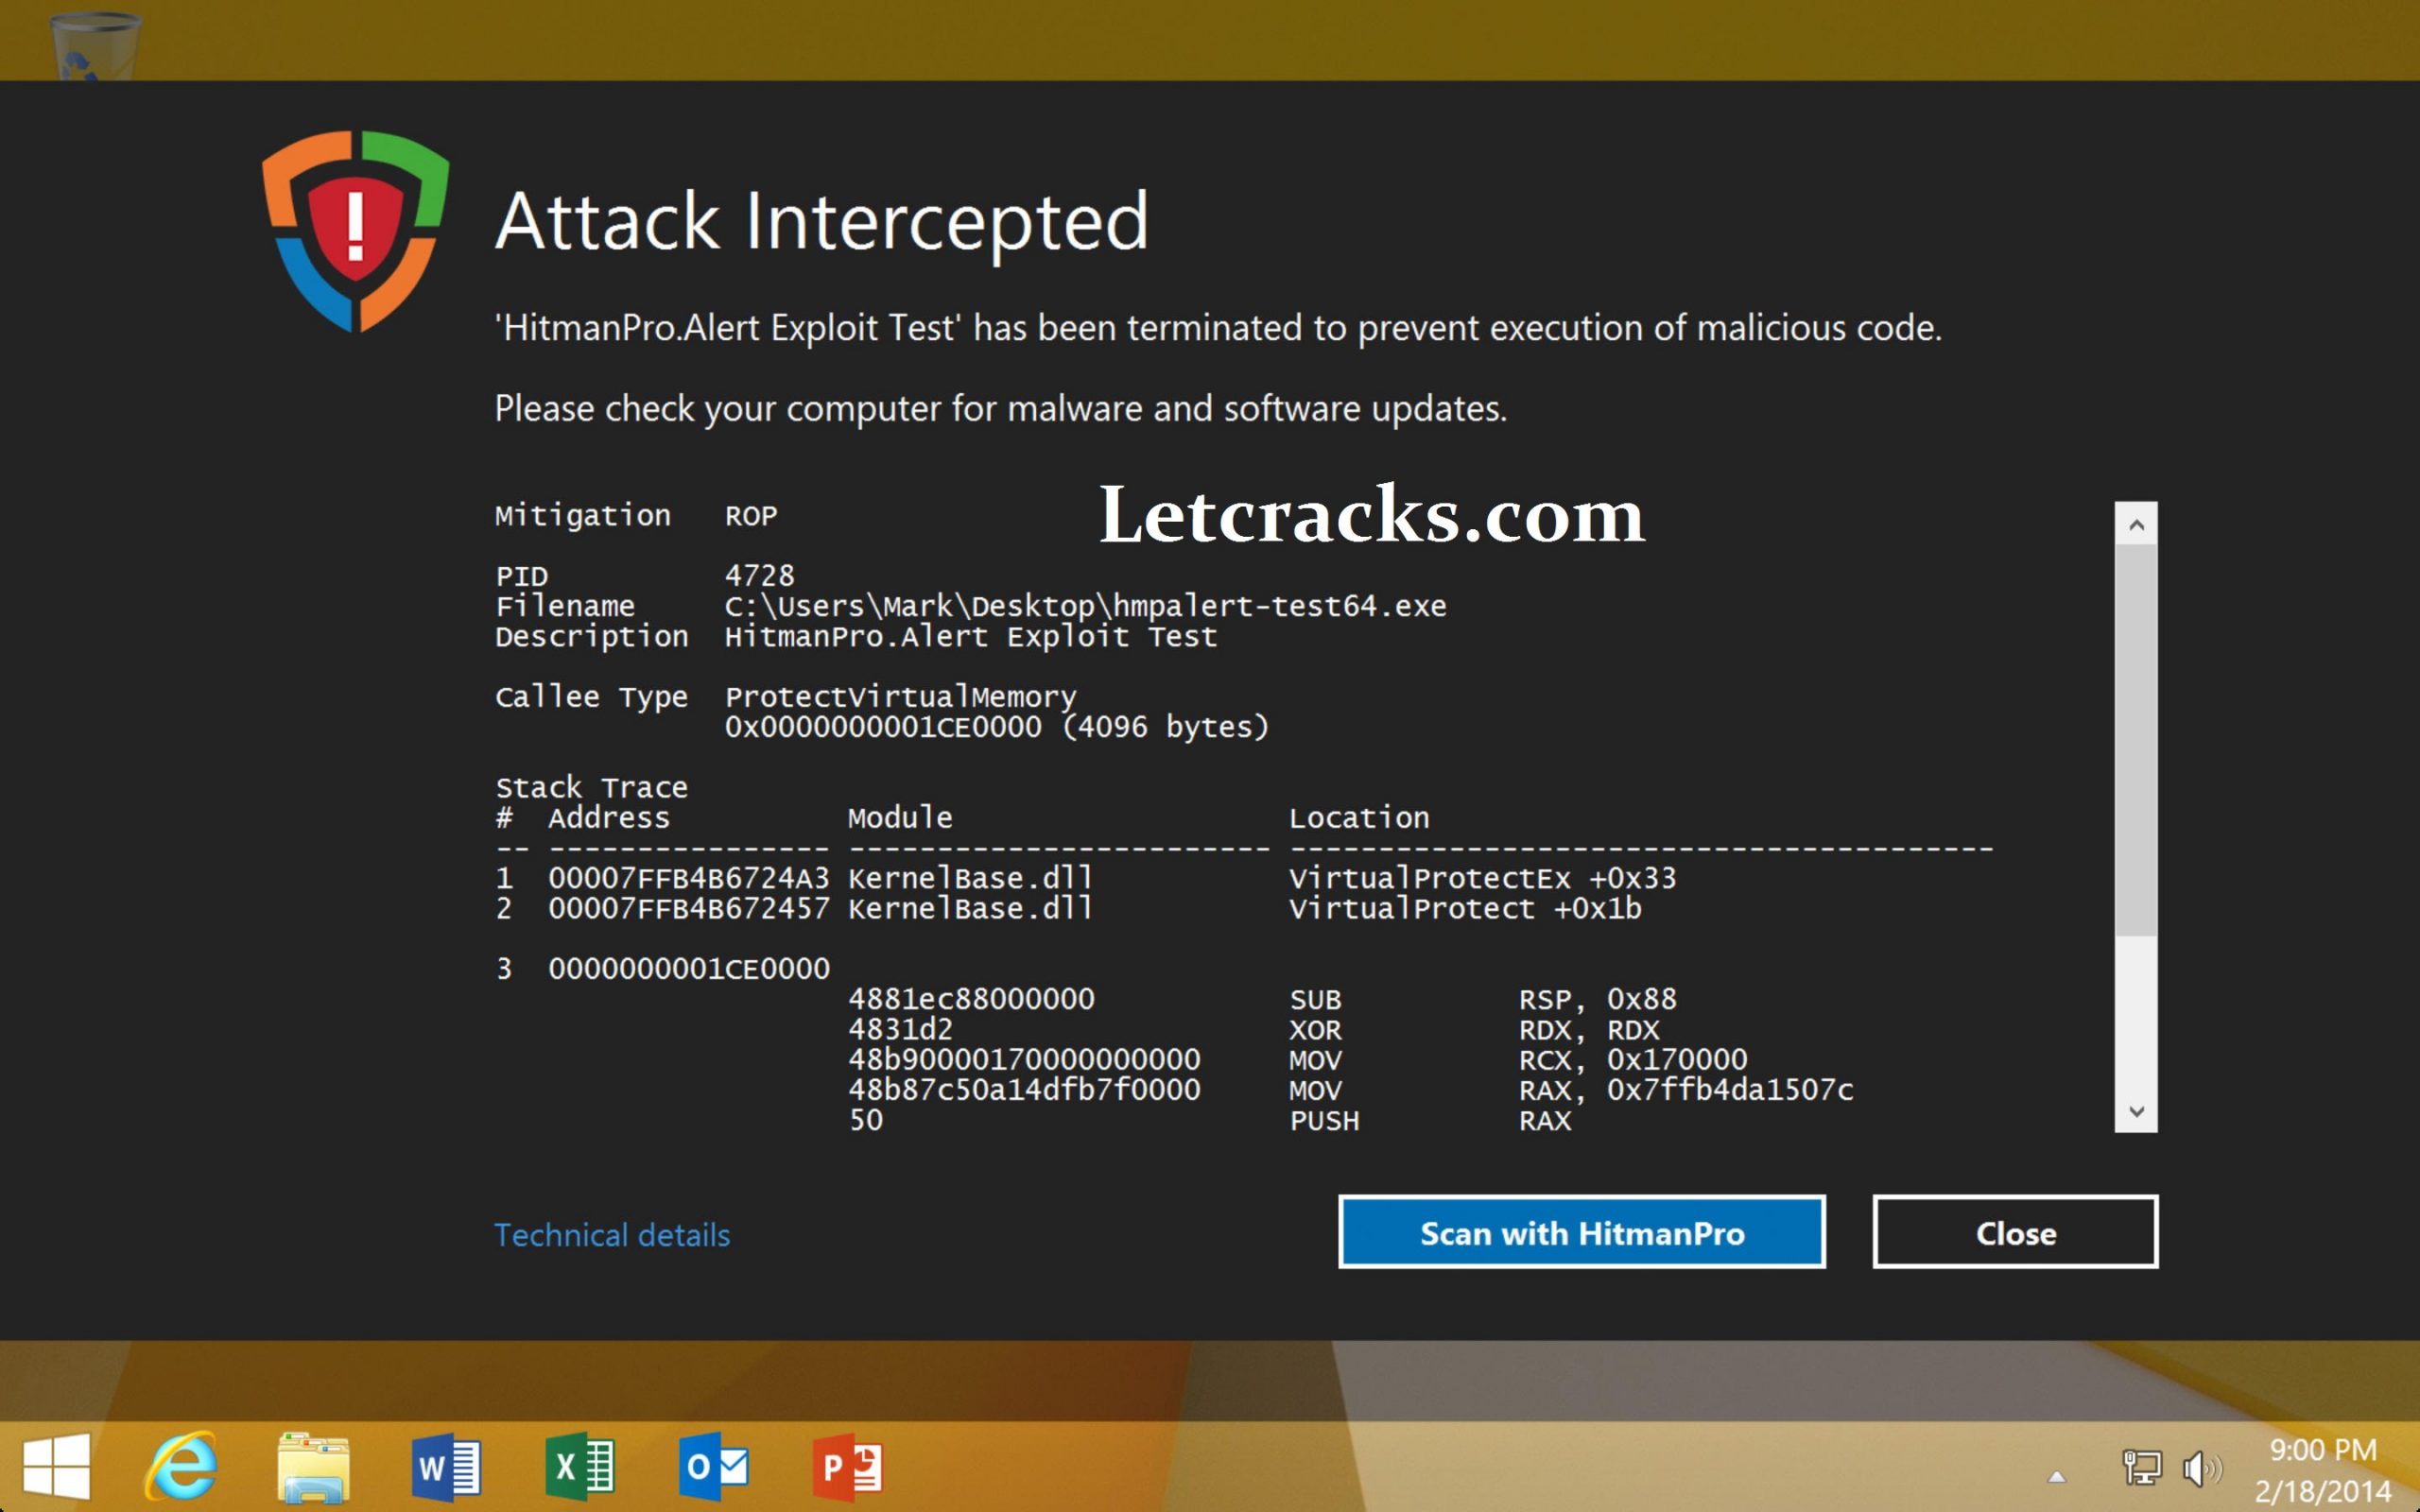Open Outlook from the taskbar
The width and height of the screenshot is (2420, 1512).
click(x=713, y=1467)
